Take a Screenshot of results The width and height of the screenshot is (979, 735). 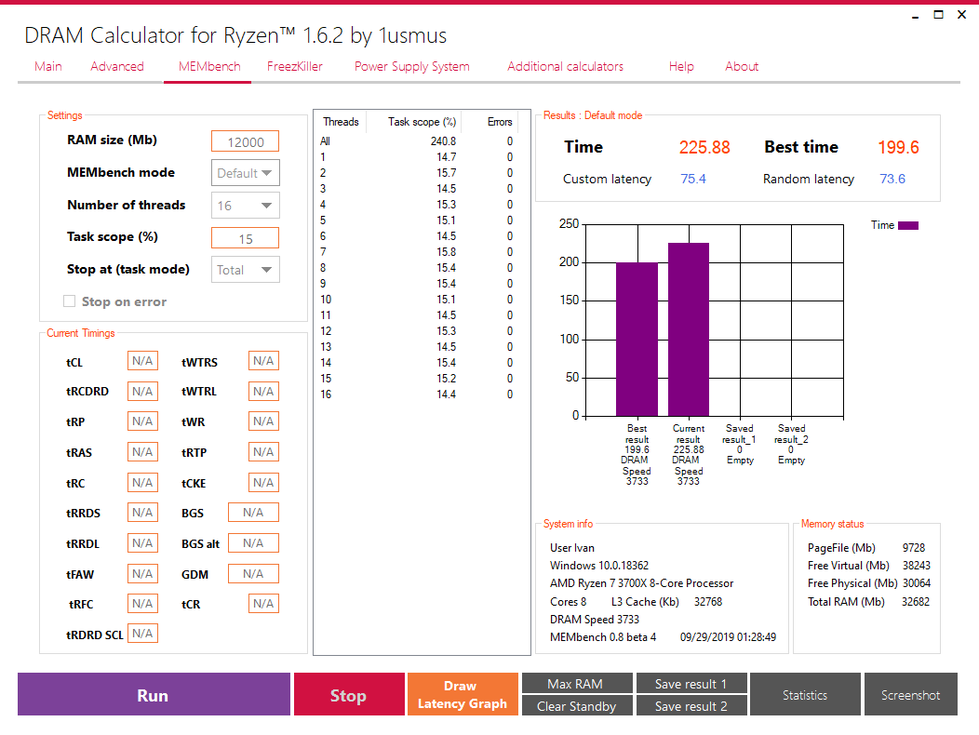[910, 695]
